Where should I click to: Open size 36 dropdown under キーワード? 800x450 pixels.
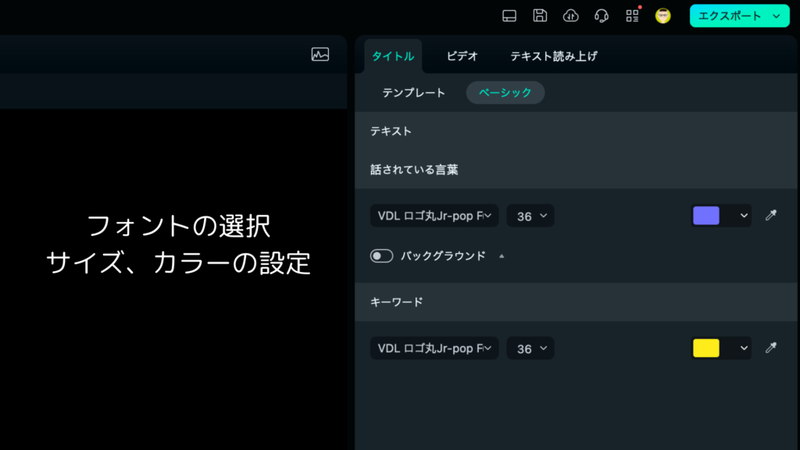530,348
